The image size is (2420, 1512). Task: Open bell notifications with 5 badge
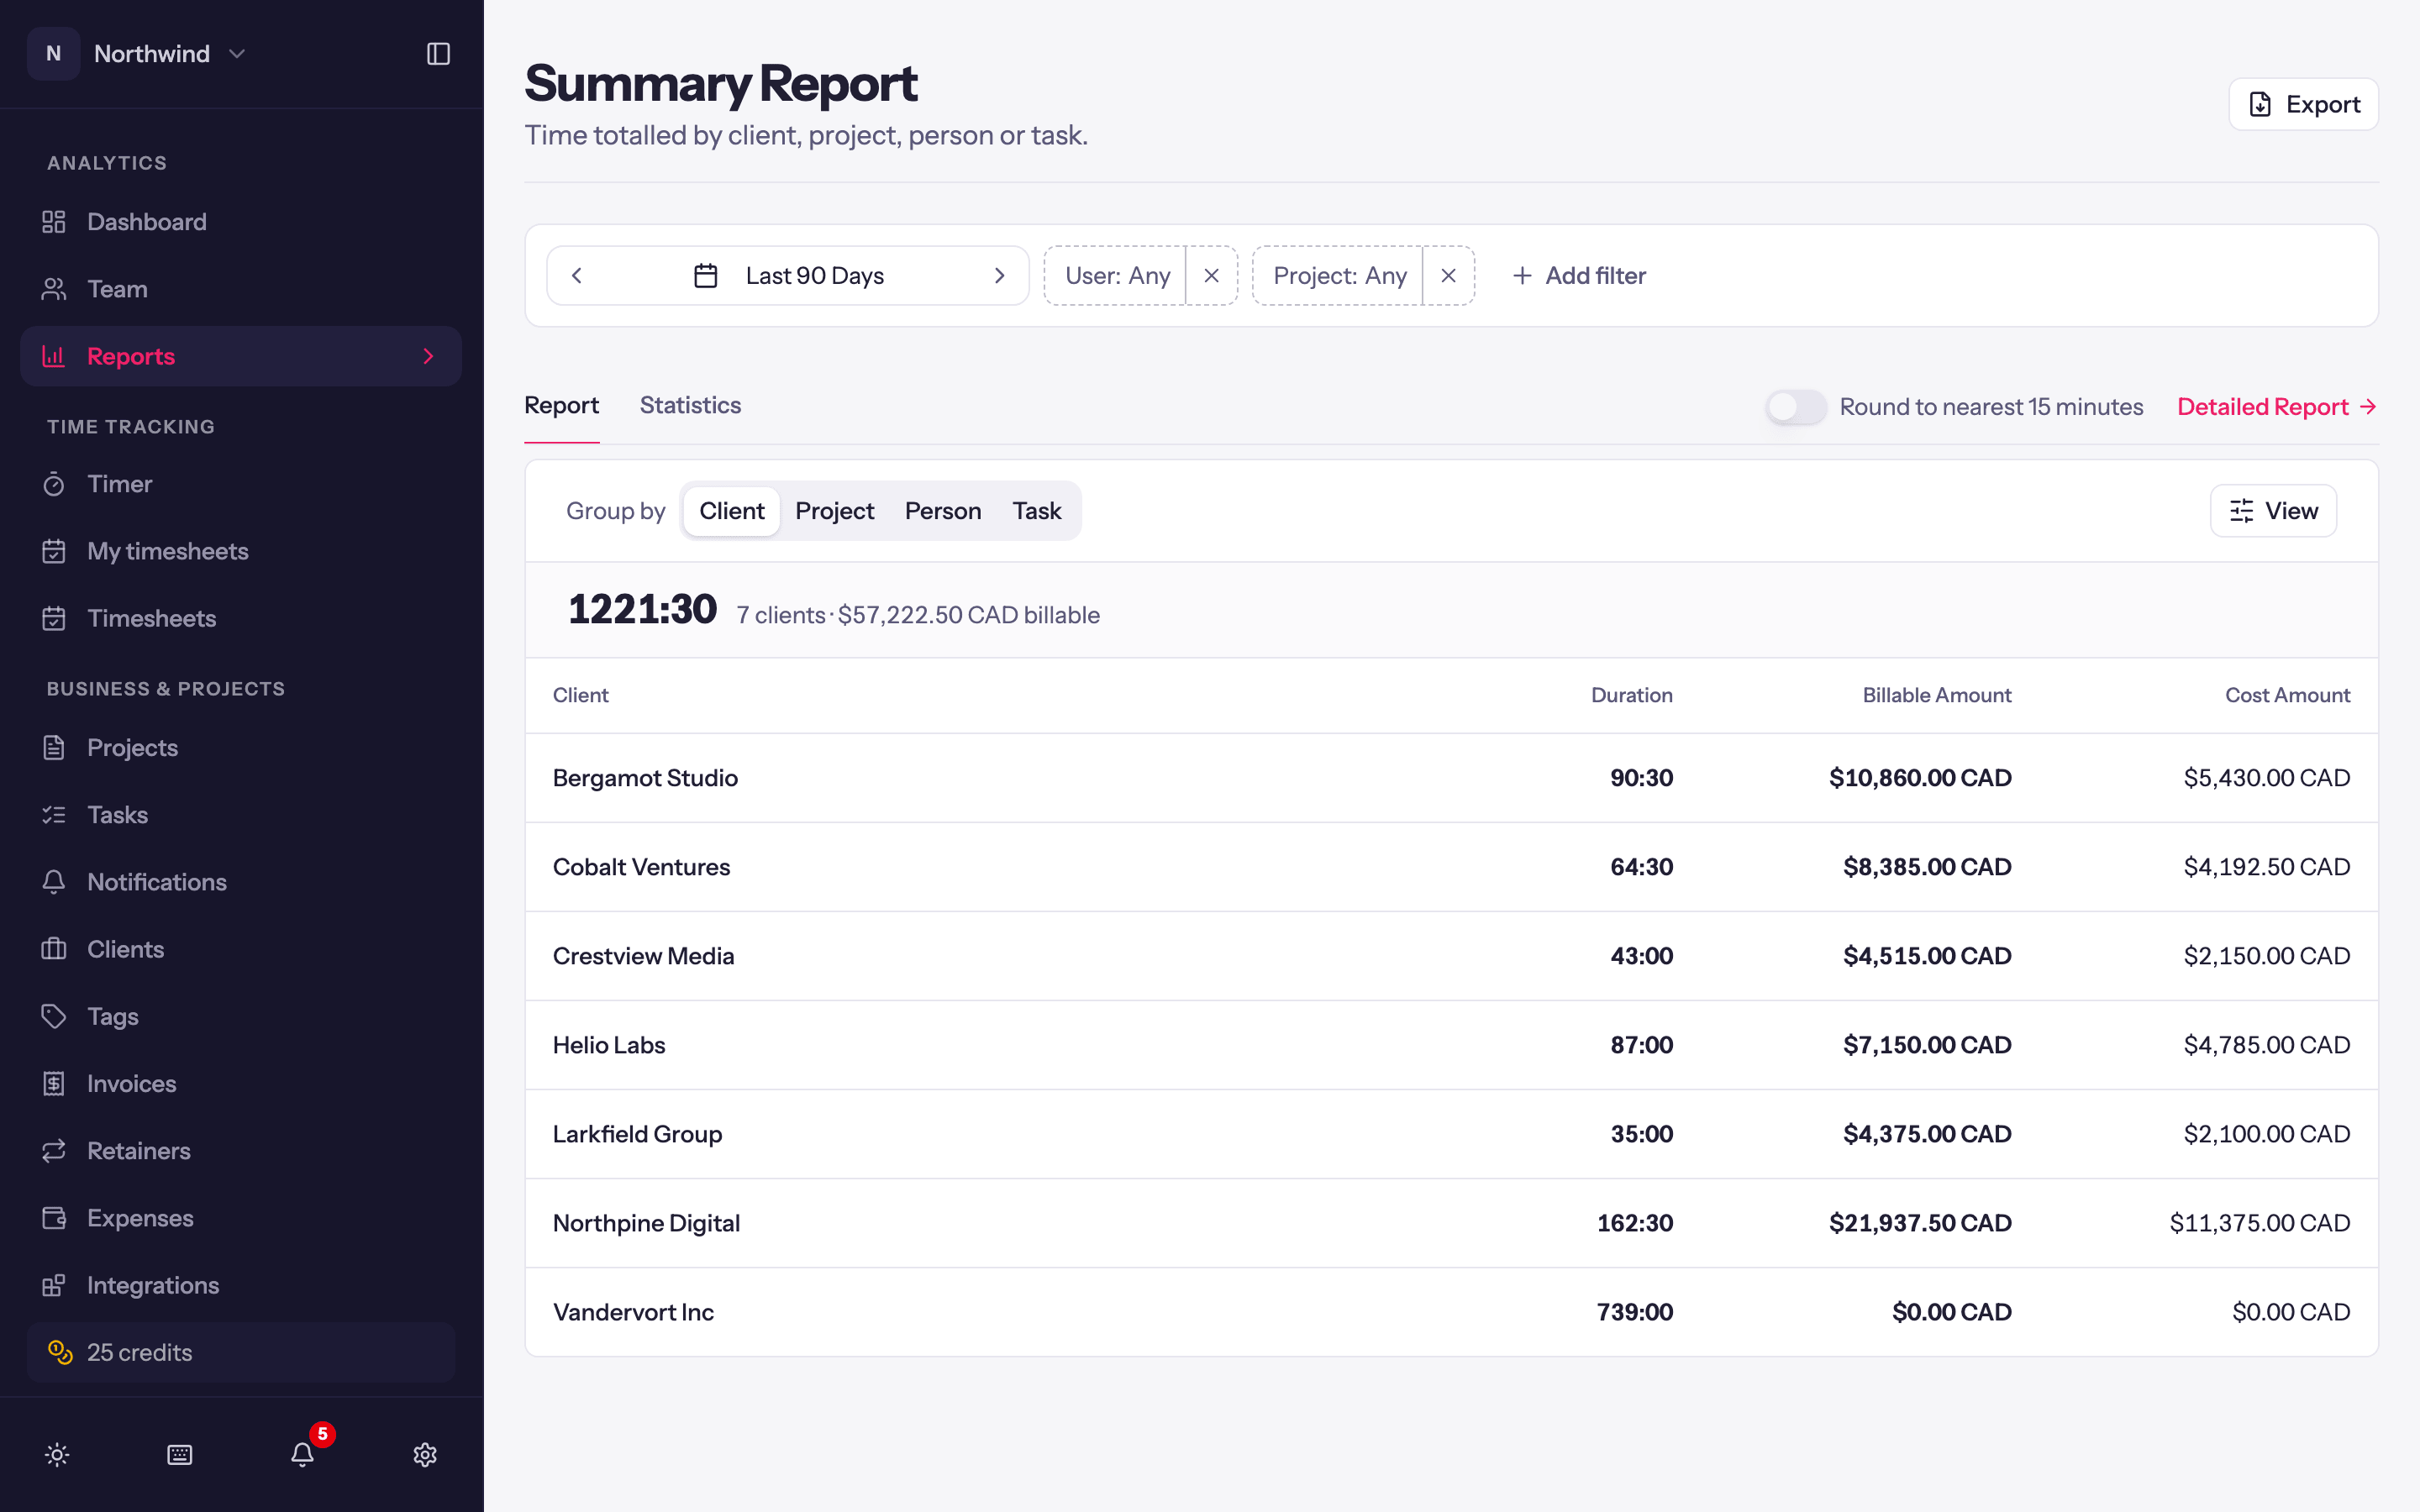coord(303,1455)
